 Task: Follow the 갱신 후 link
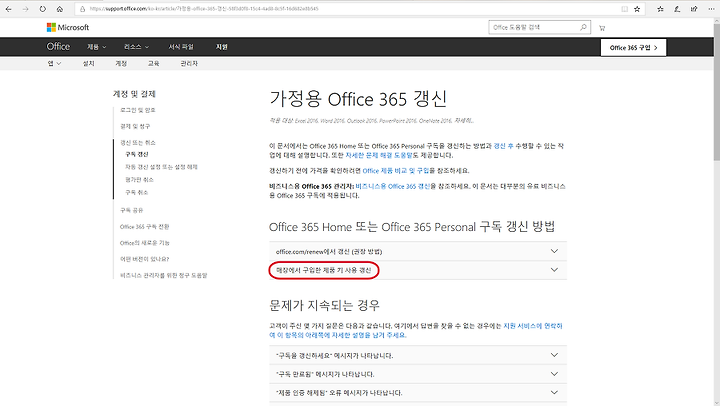coord(503,146)
